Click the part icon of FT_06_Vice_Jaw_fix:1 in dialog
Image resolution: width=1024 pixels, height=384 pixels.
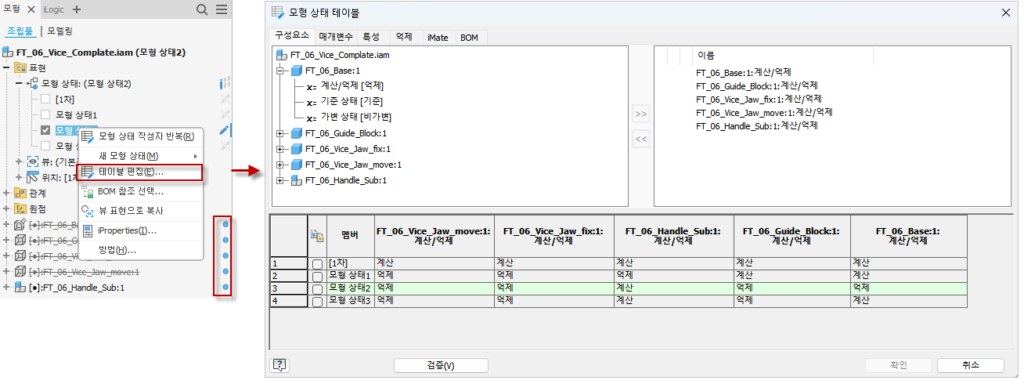pos(295,149)
